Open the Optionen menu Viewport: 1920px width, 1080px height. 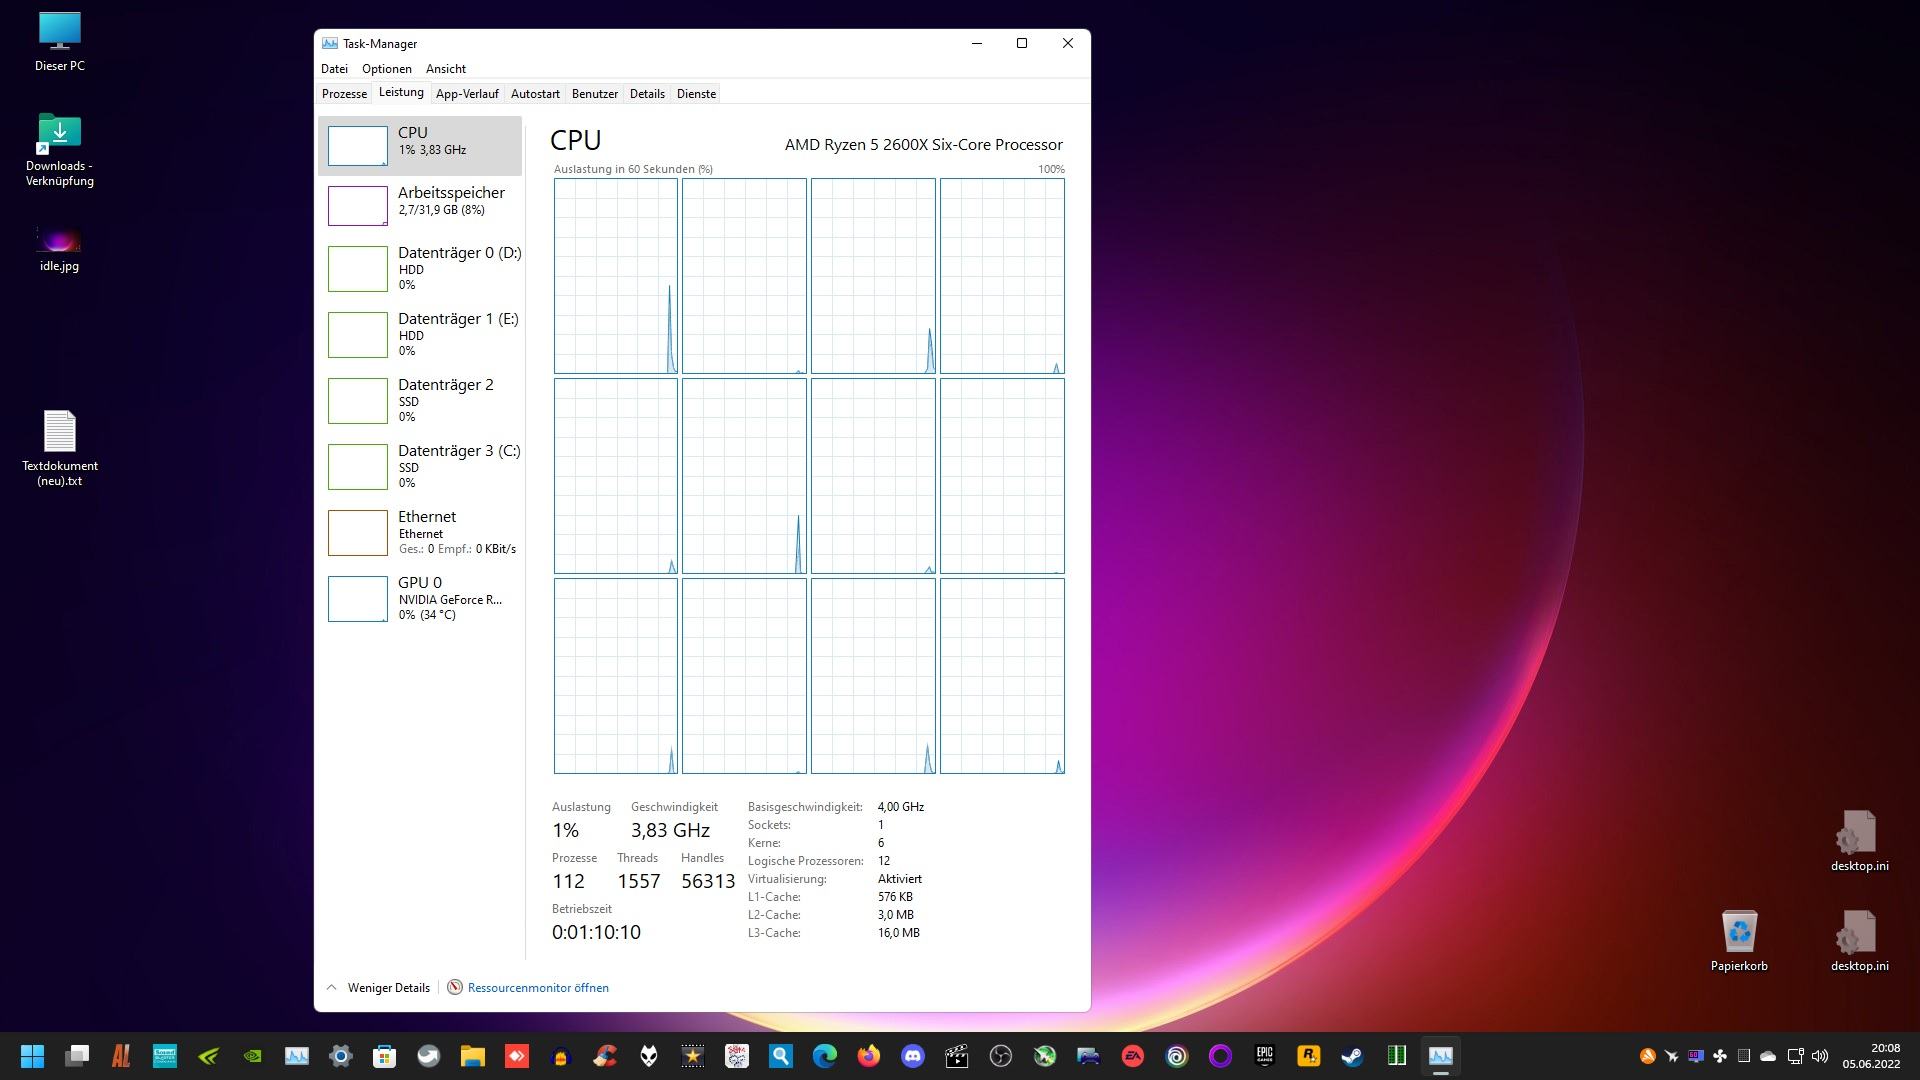coord(387,69)
